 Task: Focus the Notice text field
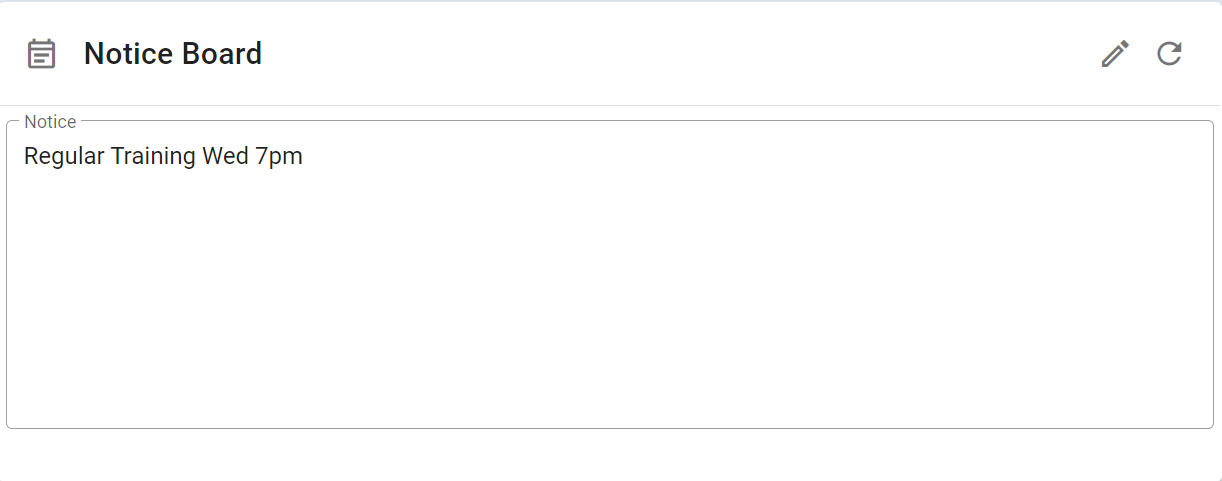(x=610, y=275)
